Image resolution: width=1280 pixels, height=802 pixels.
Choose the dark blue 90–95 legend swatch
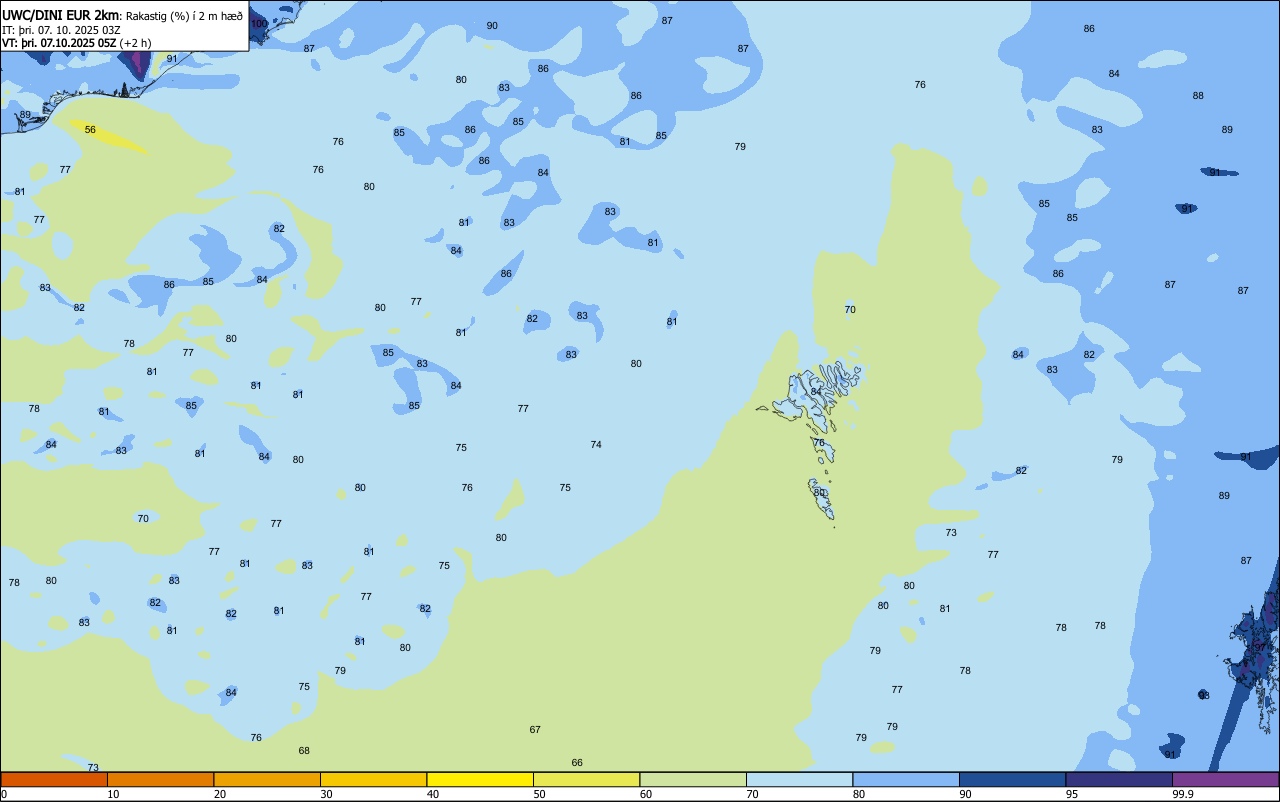(x=1012, y=779)
